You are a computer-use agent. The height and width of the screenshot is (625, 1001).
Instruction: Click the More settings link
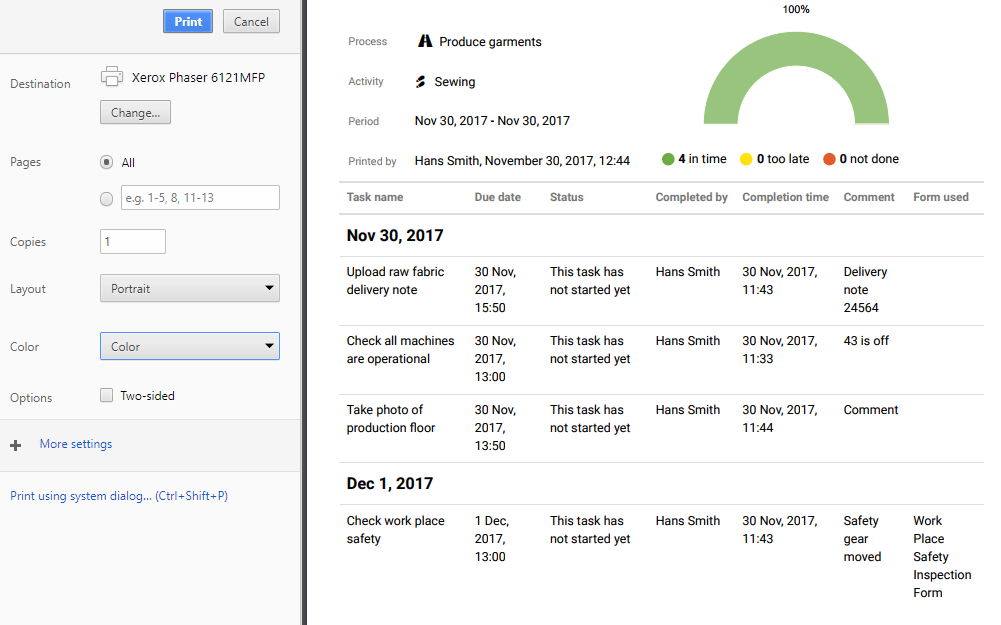pyautogui.click(x=76, y=444)
